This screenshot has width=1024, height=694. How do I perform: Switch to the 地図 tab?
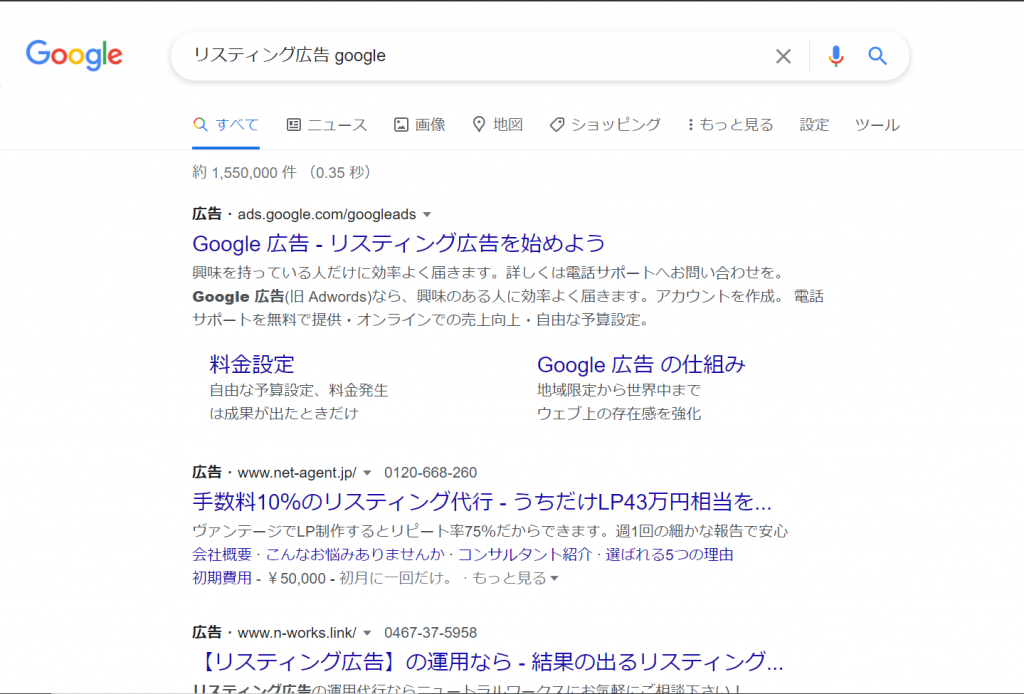[x=498, y=124]
